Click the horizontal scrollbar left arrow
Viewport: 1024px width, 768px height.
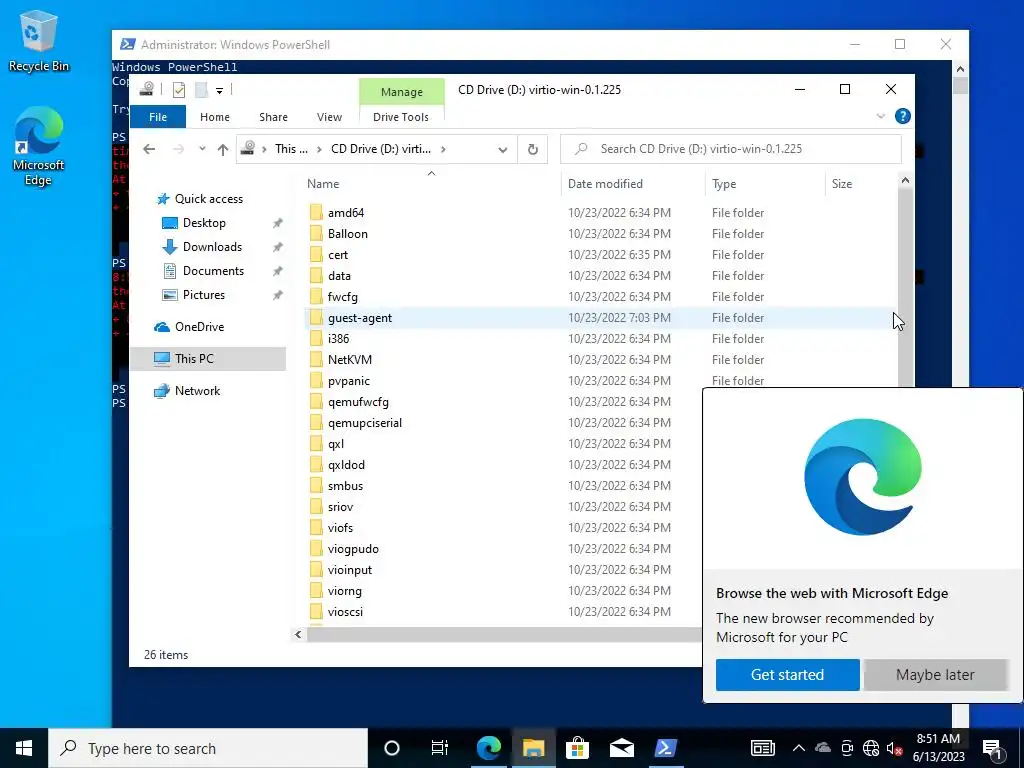coord(298,634)
